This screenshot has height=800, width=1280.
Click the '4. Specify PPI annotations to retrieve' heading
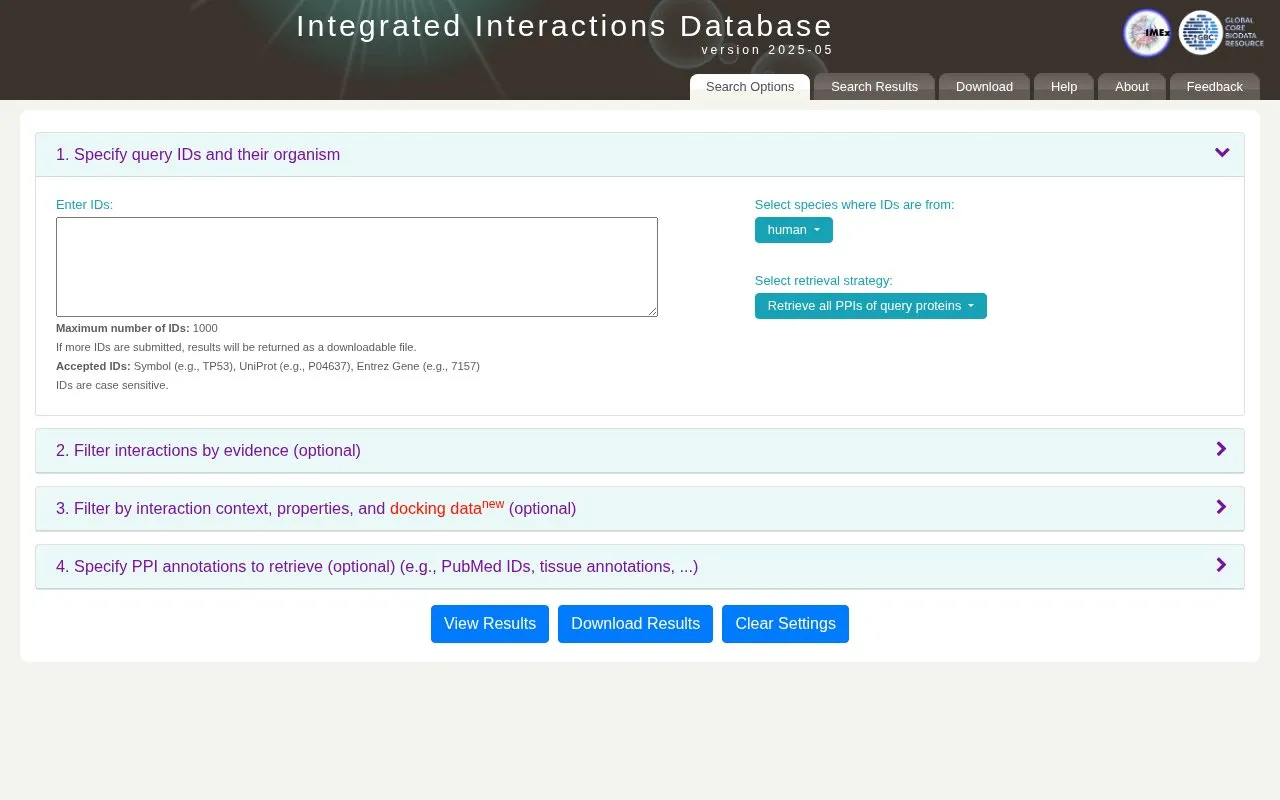(377, 566)
